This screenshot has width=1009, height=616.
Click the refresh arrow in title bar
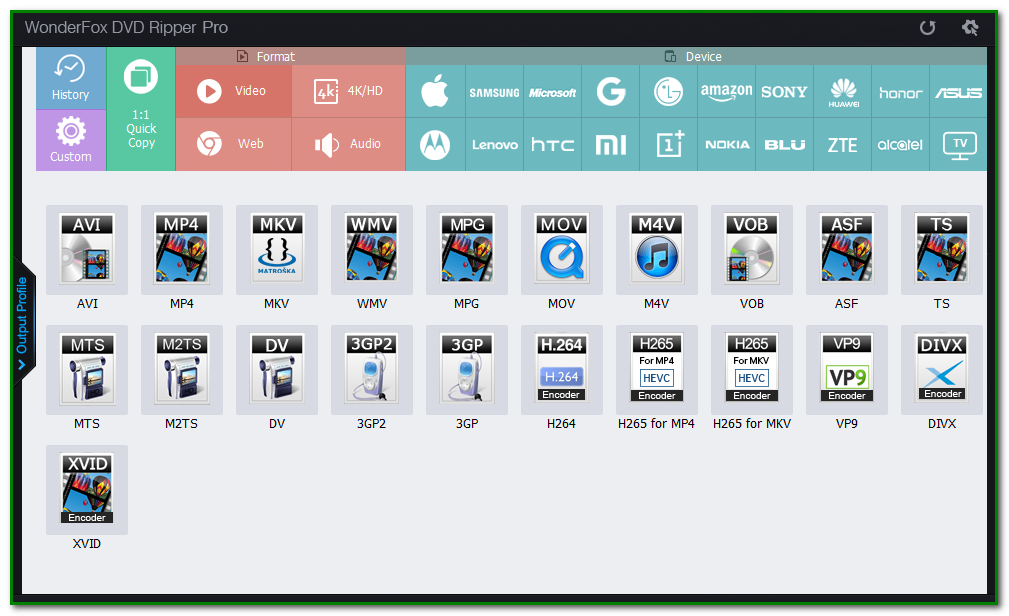pyautogui.click(x=927, y=28)
